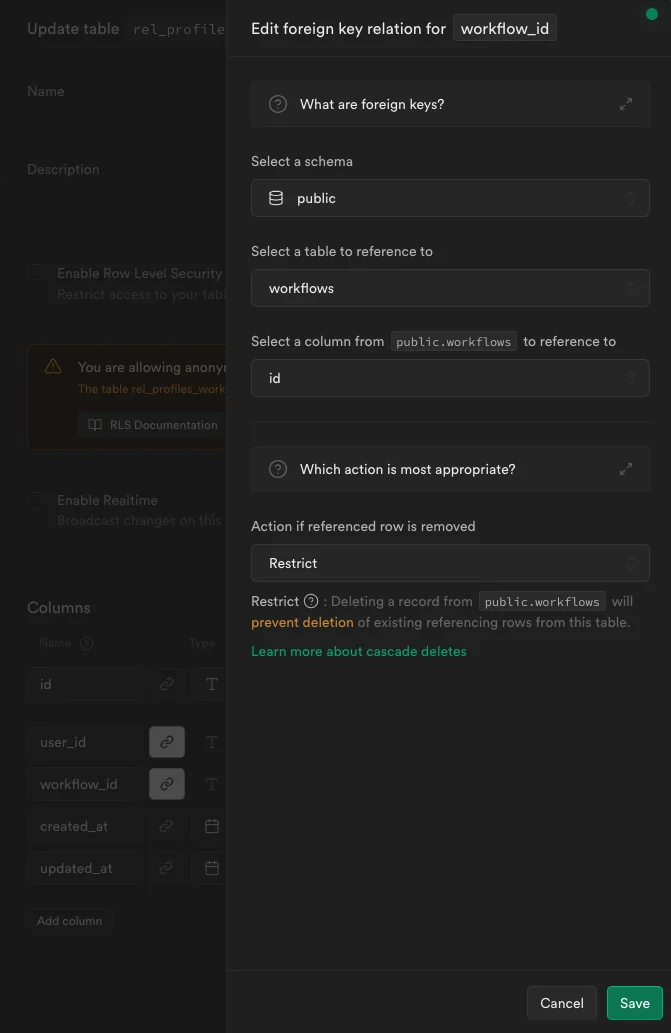Enable the Realtime broadcast checkbox
Image resolution: width=671 pixels, height=1033 pixels.
(x=36, y=498)
